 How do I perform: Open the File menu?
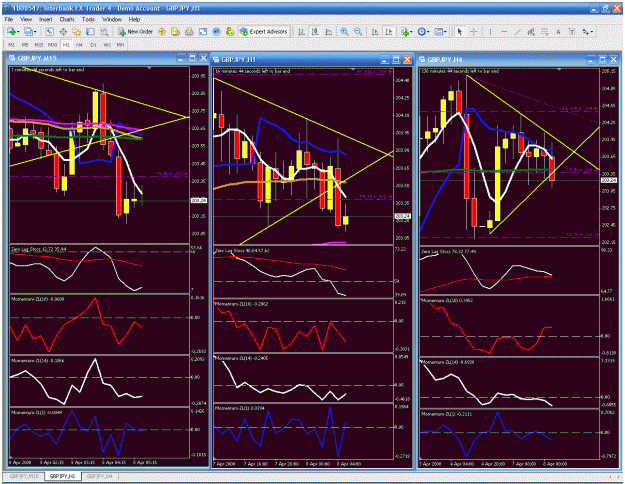pyautogui.click(x=9, y=19)
